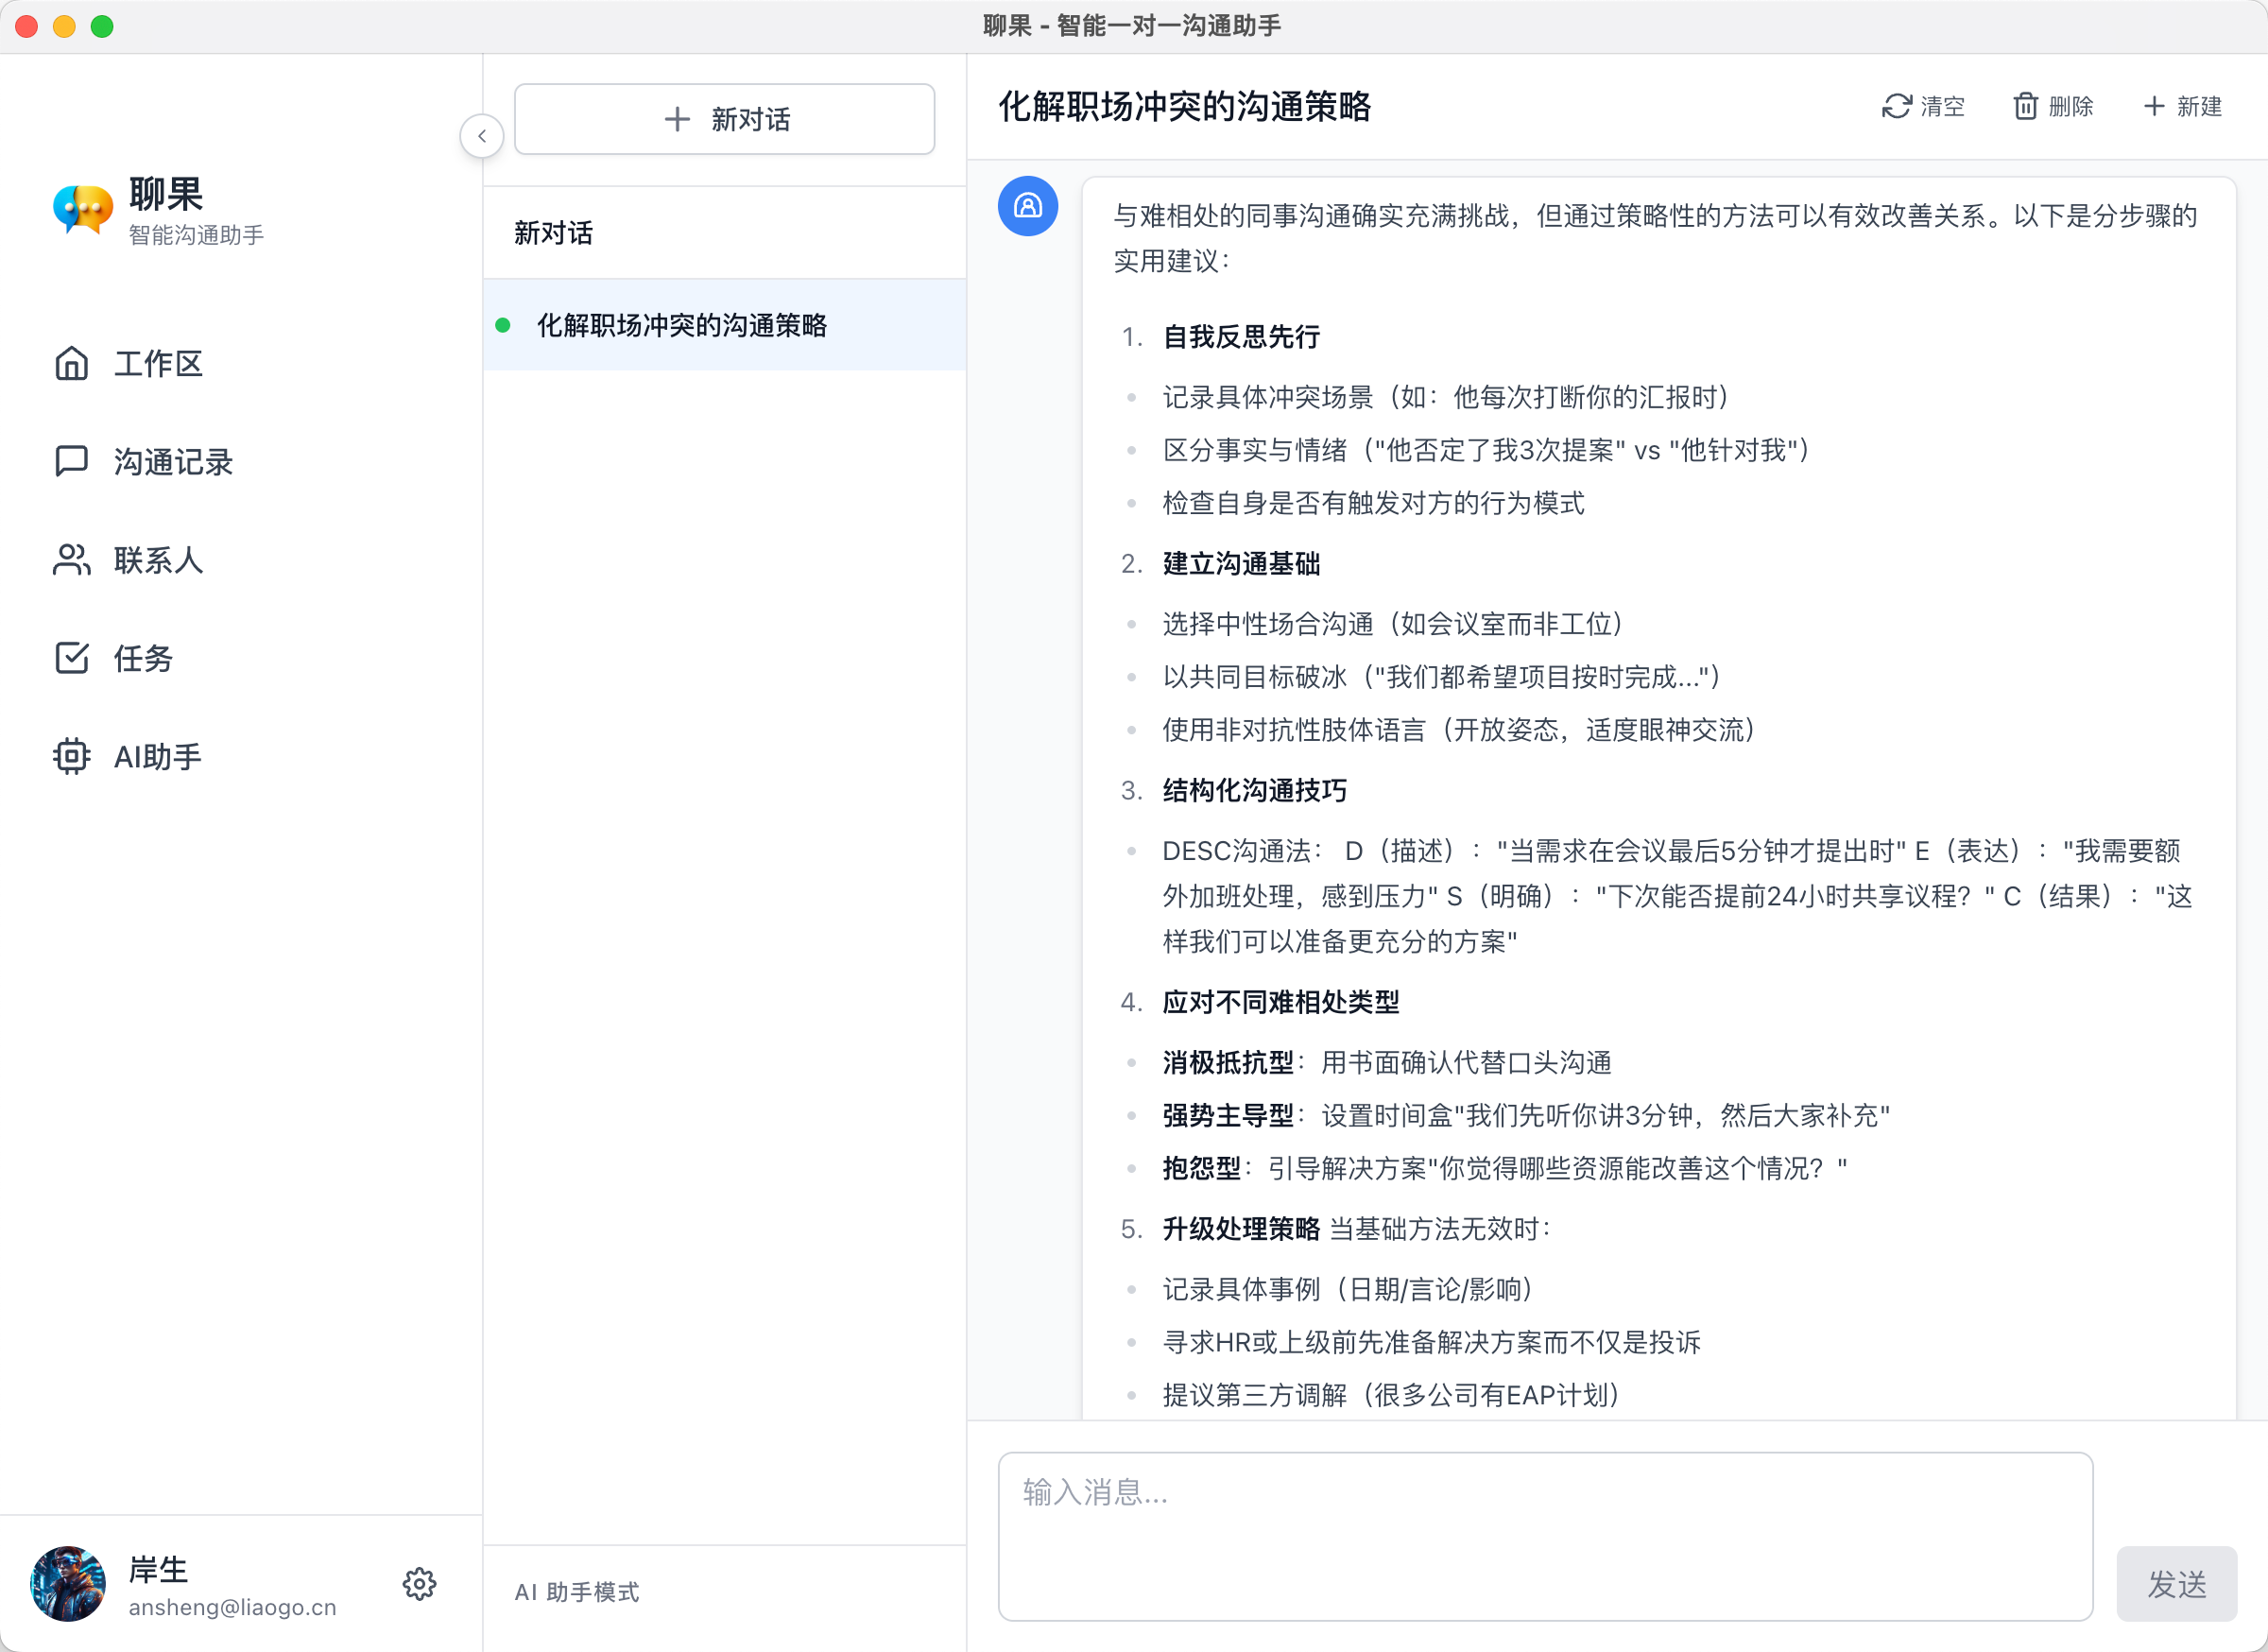The image size is (2268, 1652).
Task: Click the 聊果 app logo
Action: [81, 210]
